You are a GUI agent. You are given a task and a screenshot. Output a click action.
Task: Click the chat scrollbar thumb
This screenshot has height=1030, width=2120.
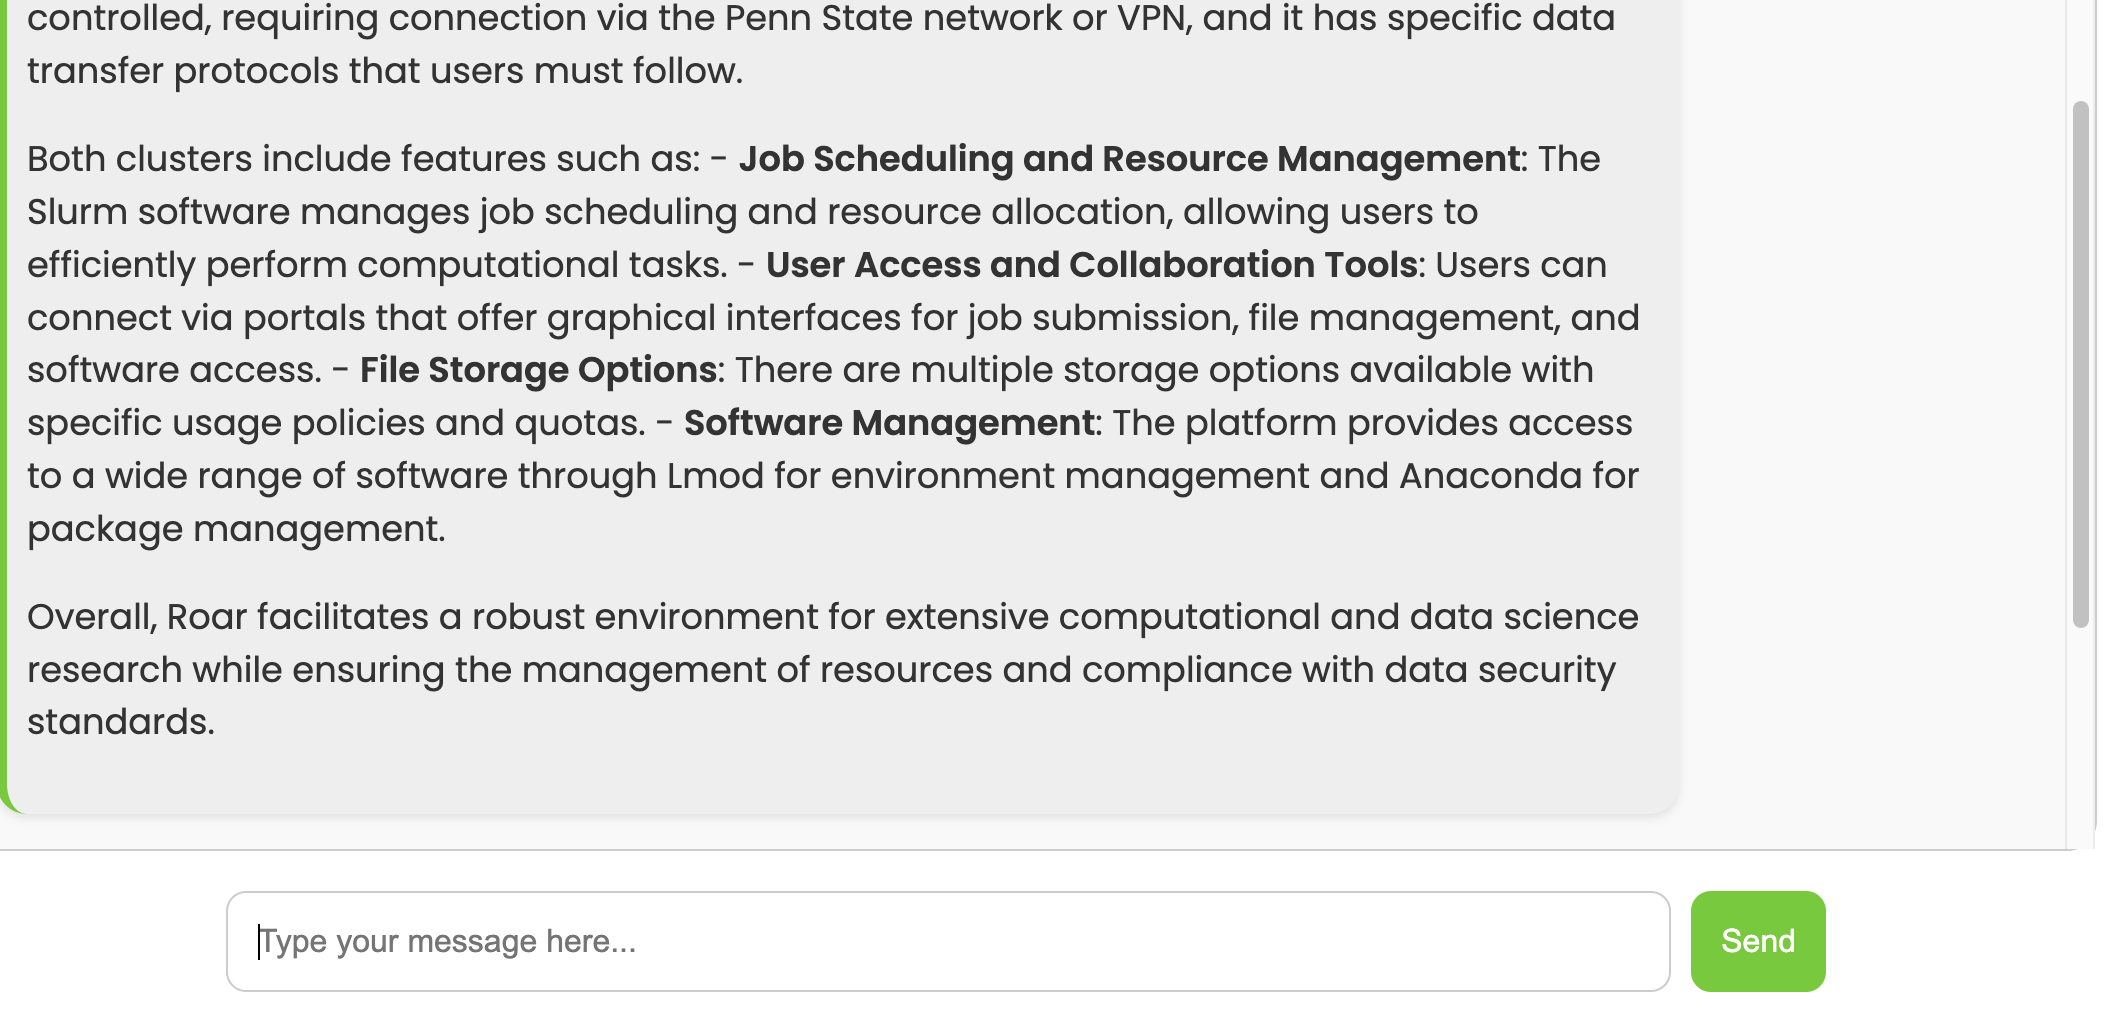pyautogui.click(x=2081, y=364)
